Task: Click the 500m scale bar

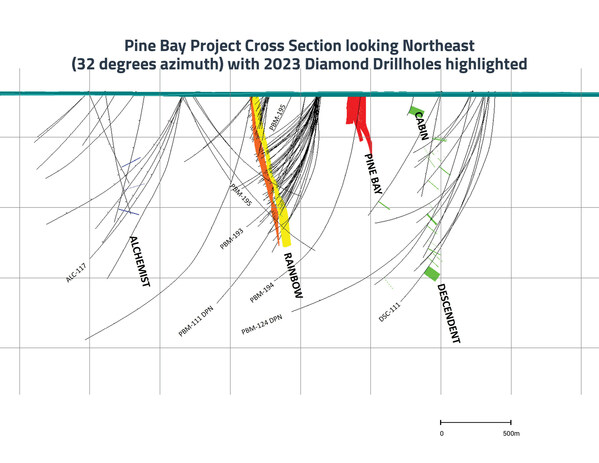Action: [x=476, y=423]
